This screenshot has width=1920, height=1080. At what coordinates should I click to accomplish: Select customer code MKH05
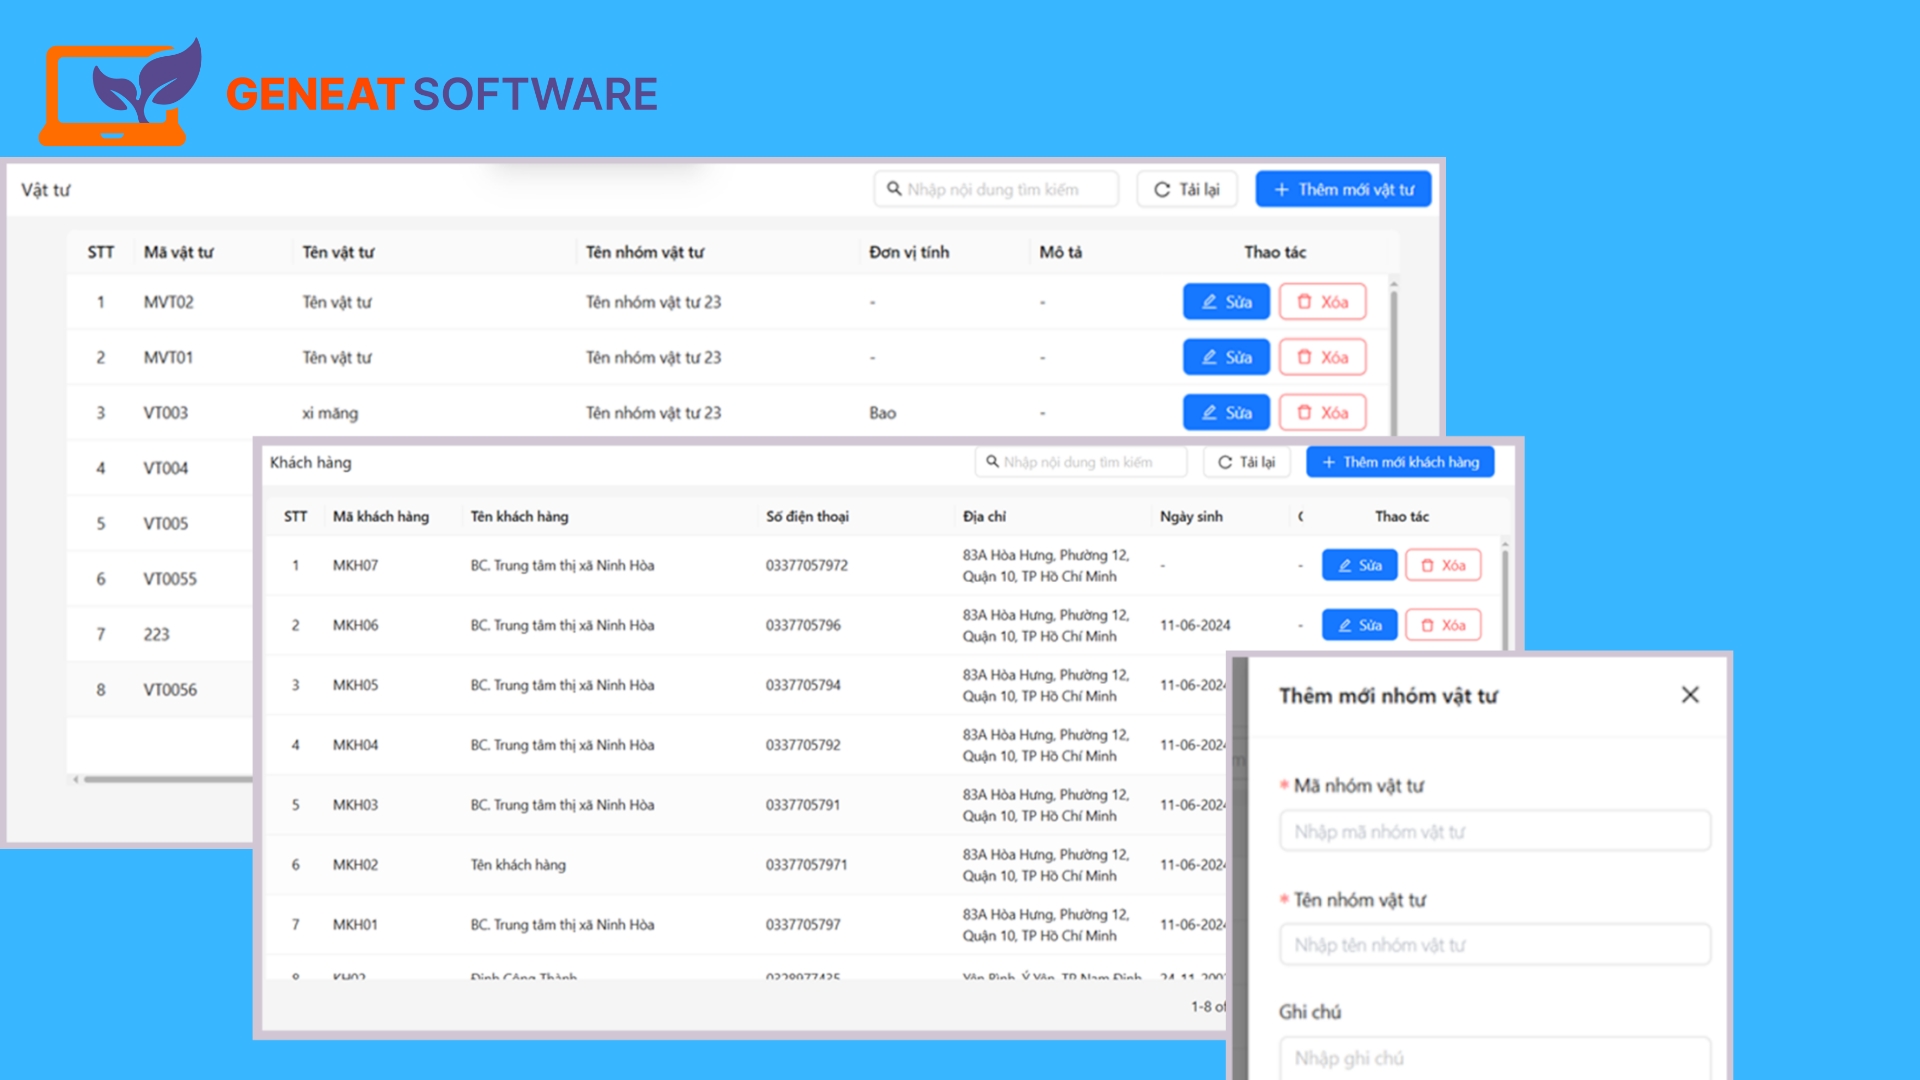tap(355, 685)
